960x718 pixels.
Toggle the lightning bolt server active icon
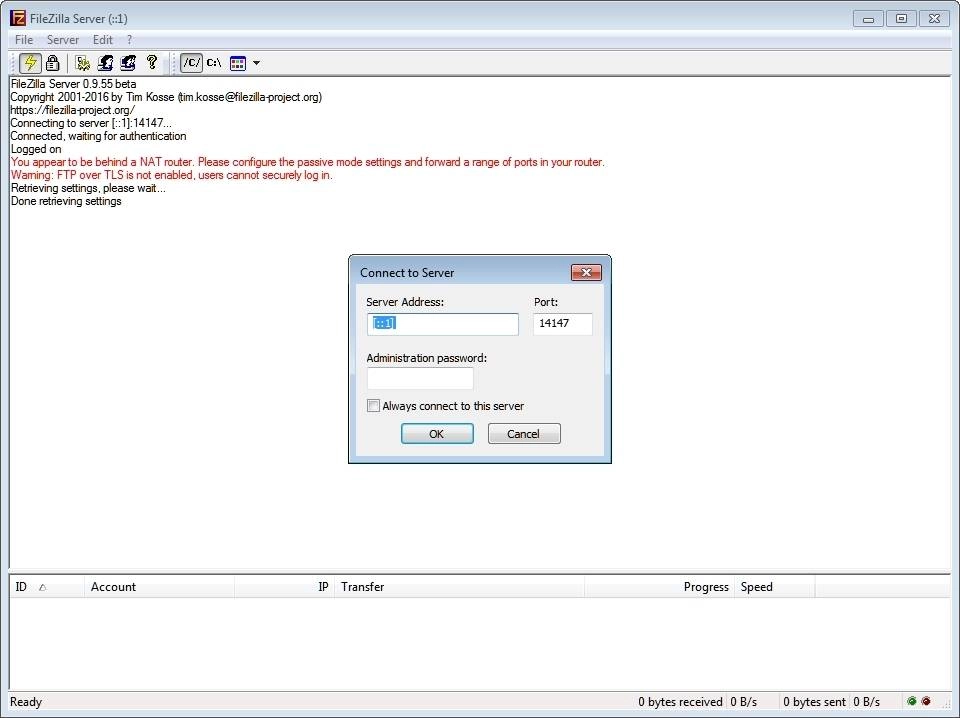point(30,62)
